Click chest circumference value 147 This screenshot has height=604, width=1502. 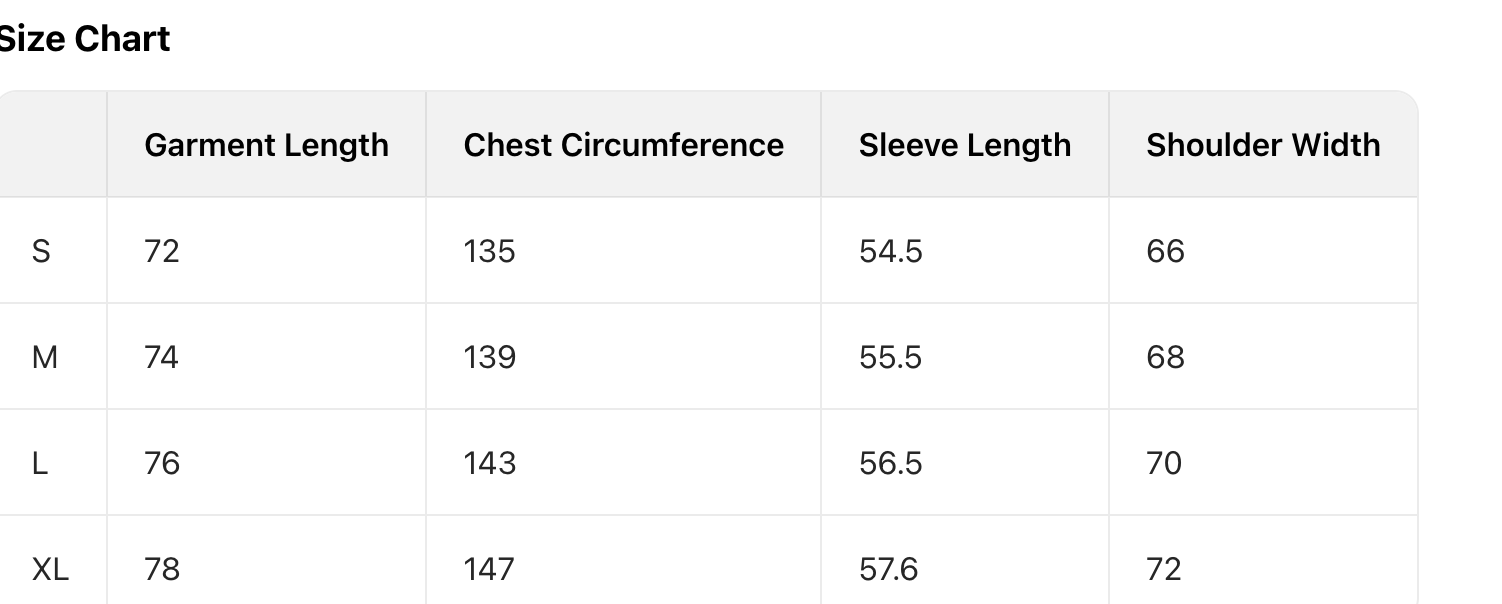click(x=489, y=569)
